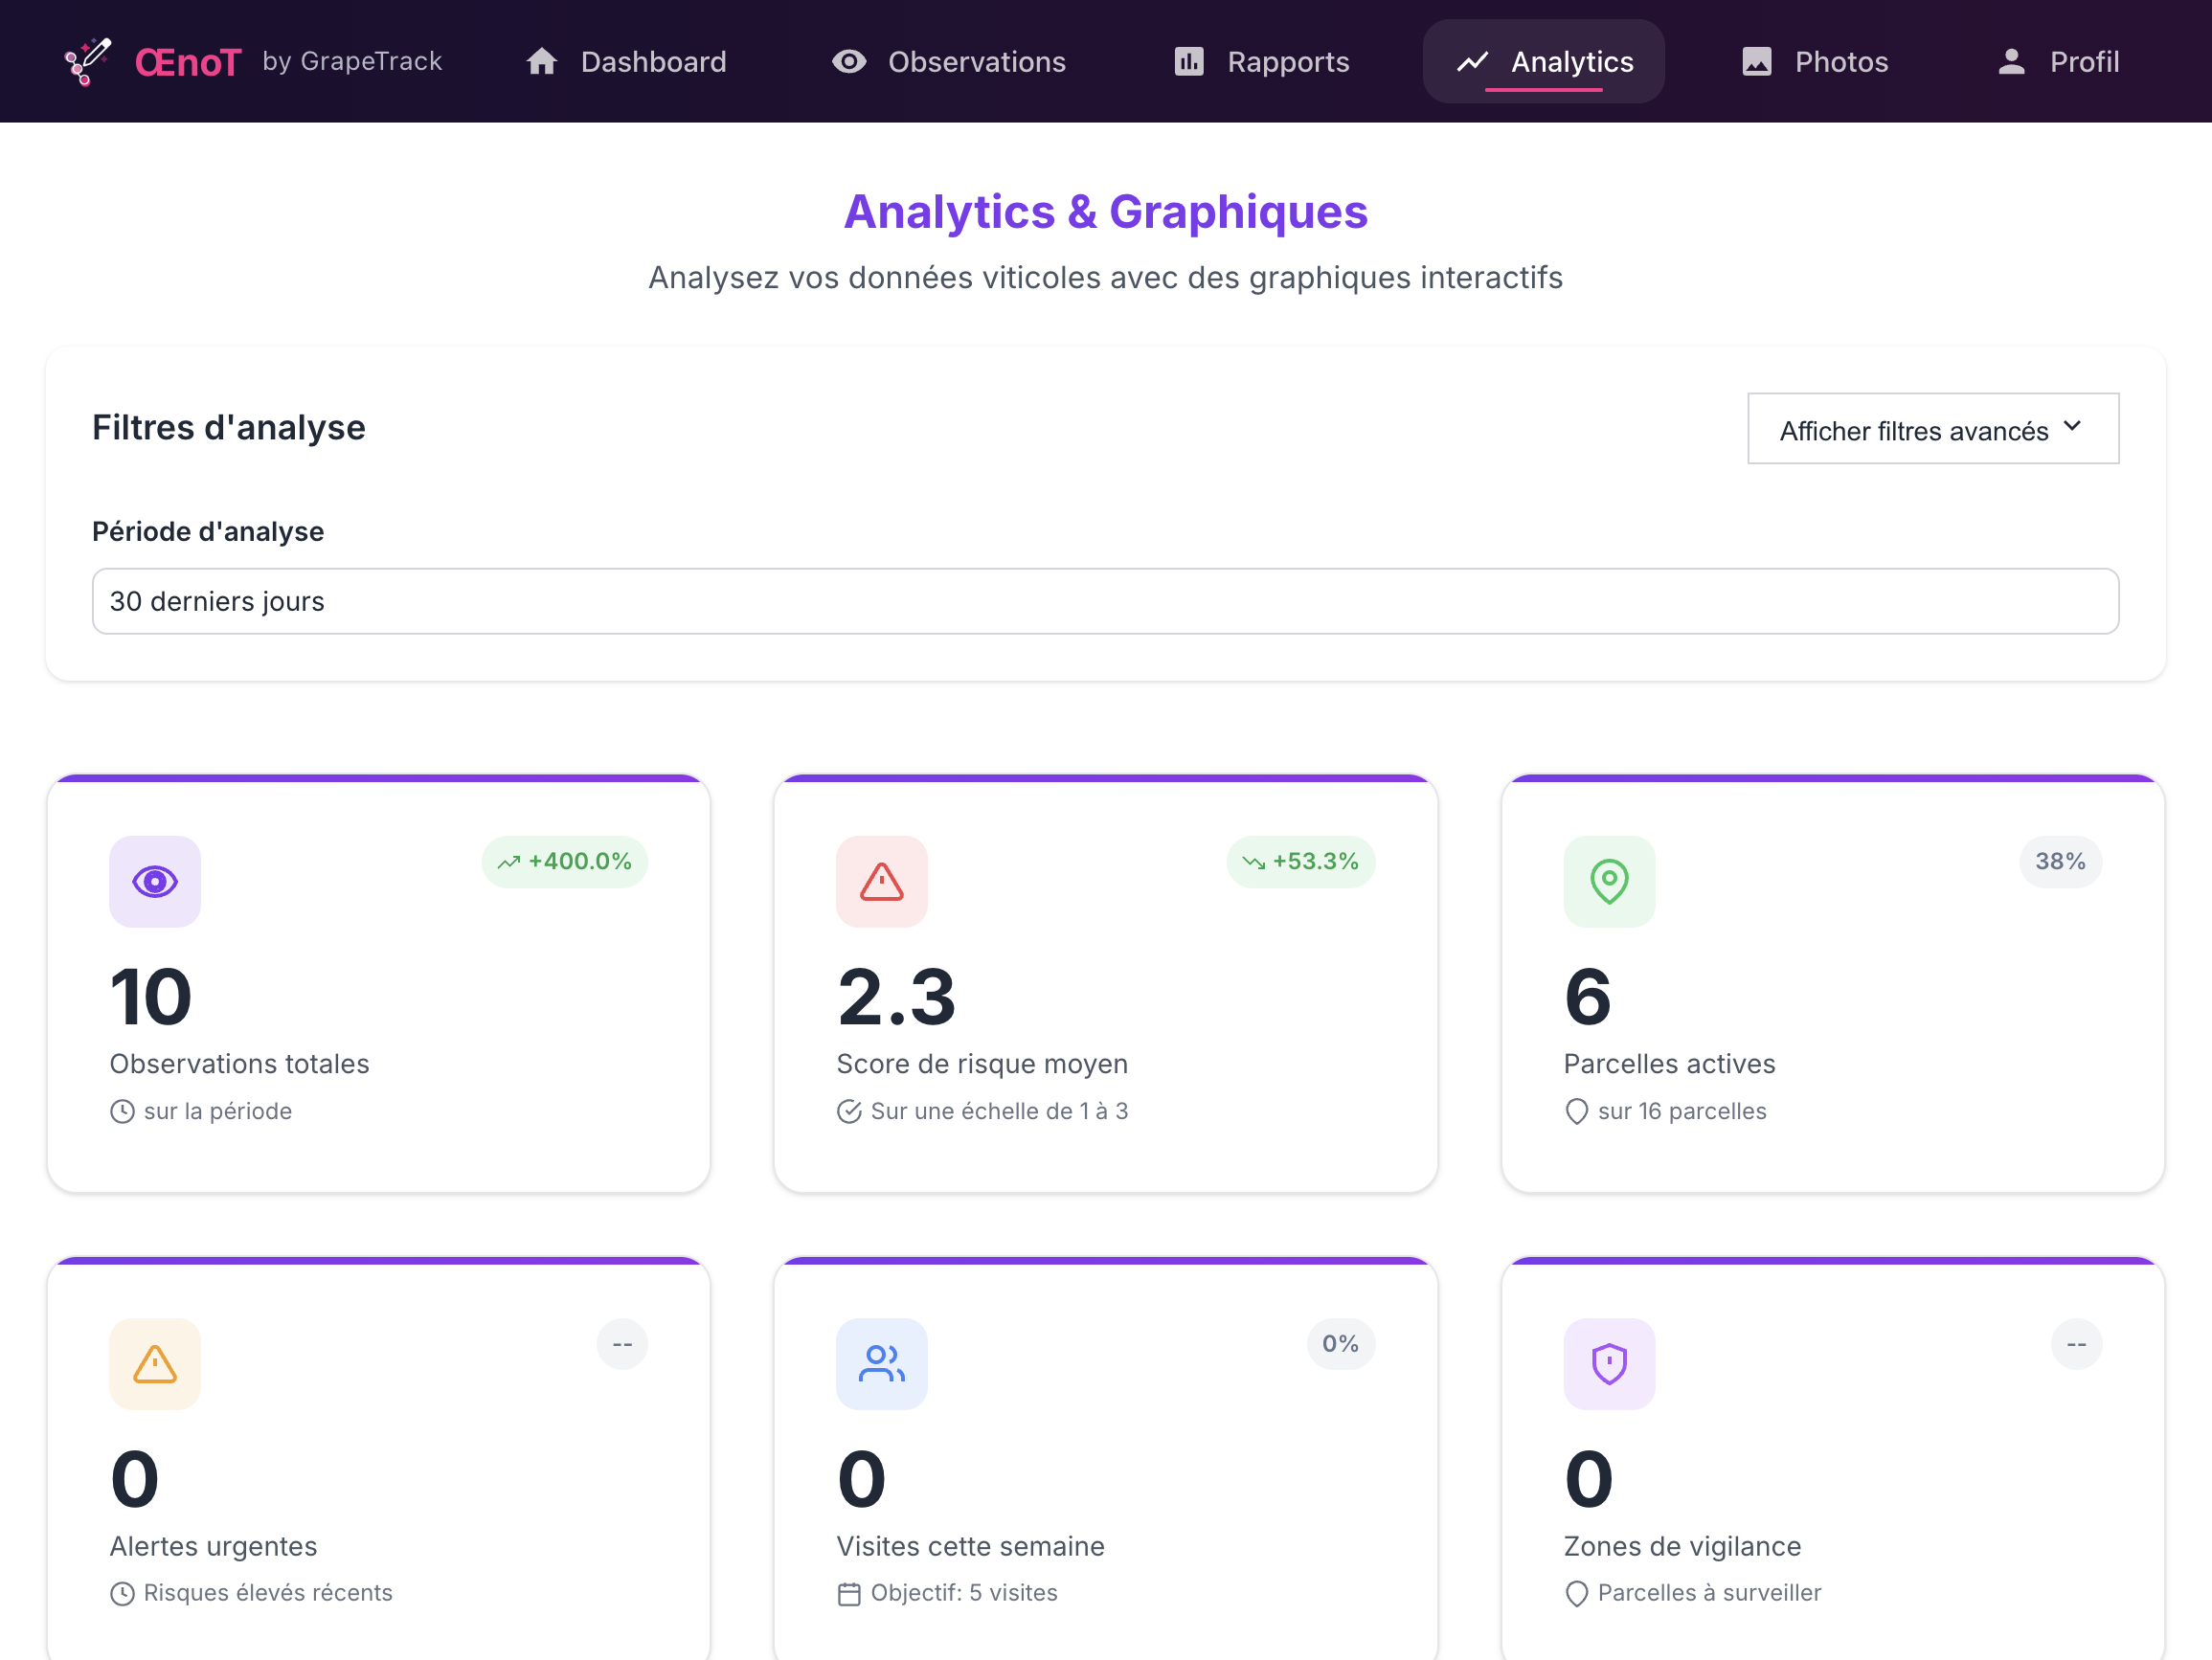The image size is (2212, 1660).
Task: Go to the Observations page
Action: pyautogui.click(x=949, y=62)
